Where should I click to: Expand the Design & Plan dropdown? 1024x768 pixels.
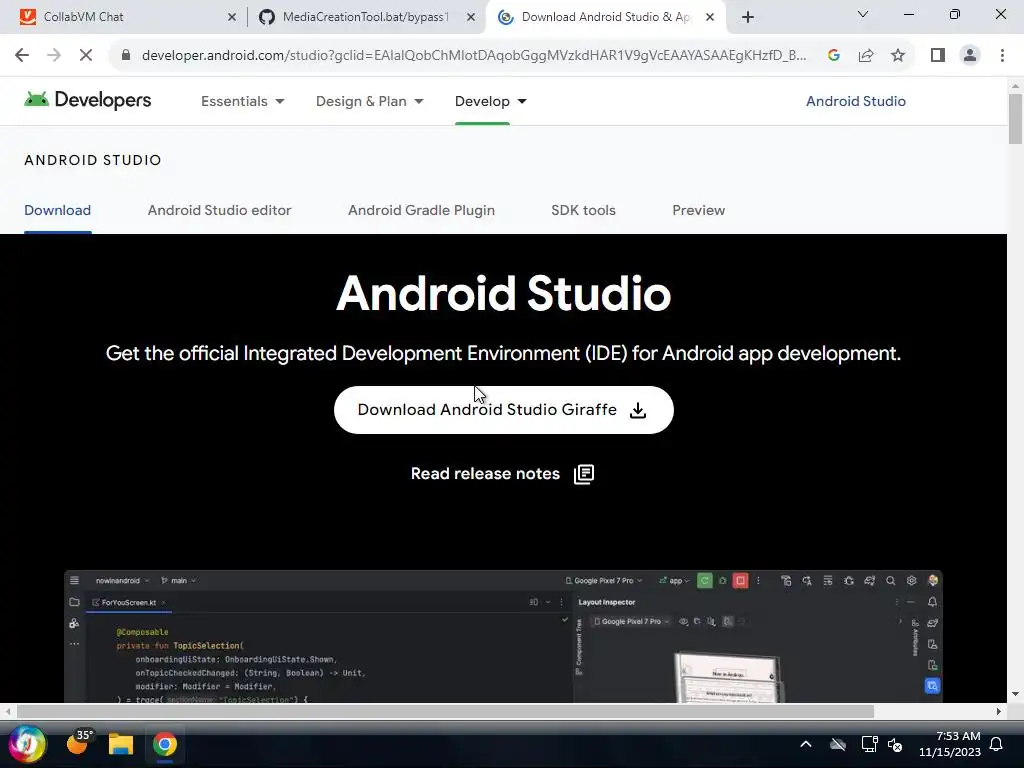coord(370,101)
